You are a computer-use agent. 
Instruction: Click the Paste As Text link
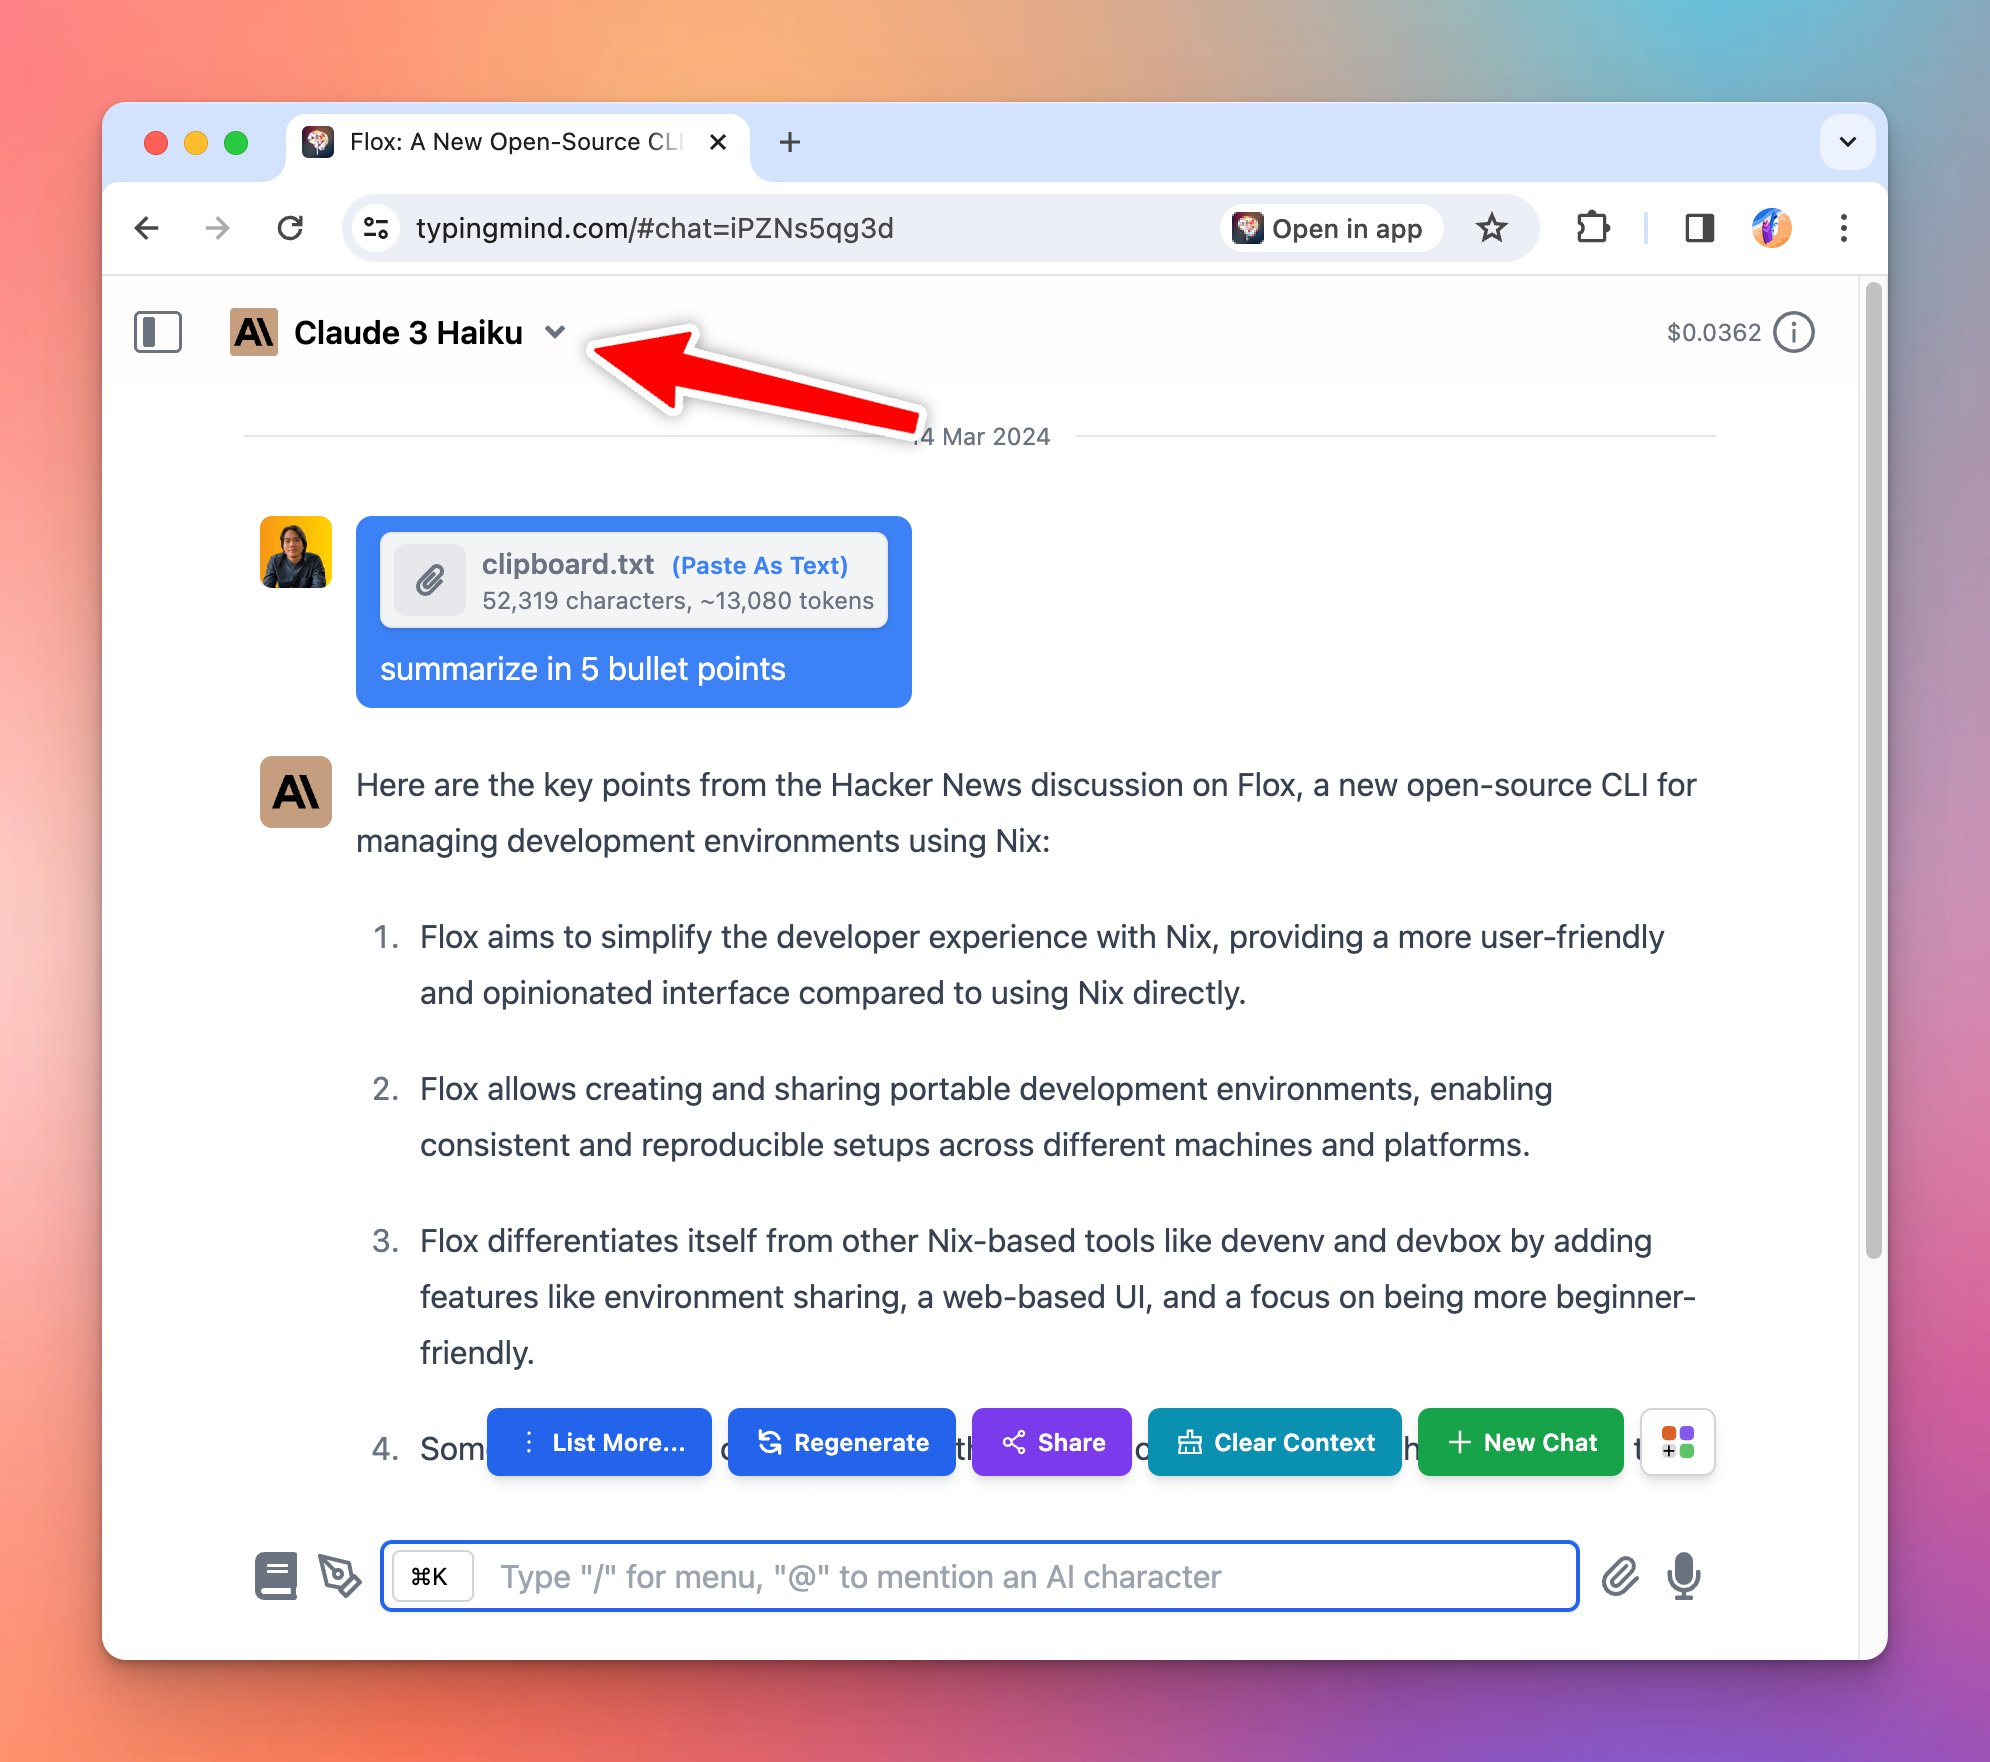point(760,565)
